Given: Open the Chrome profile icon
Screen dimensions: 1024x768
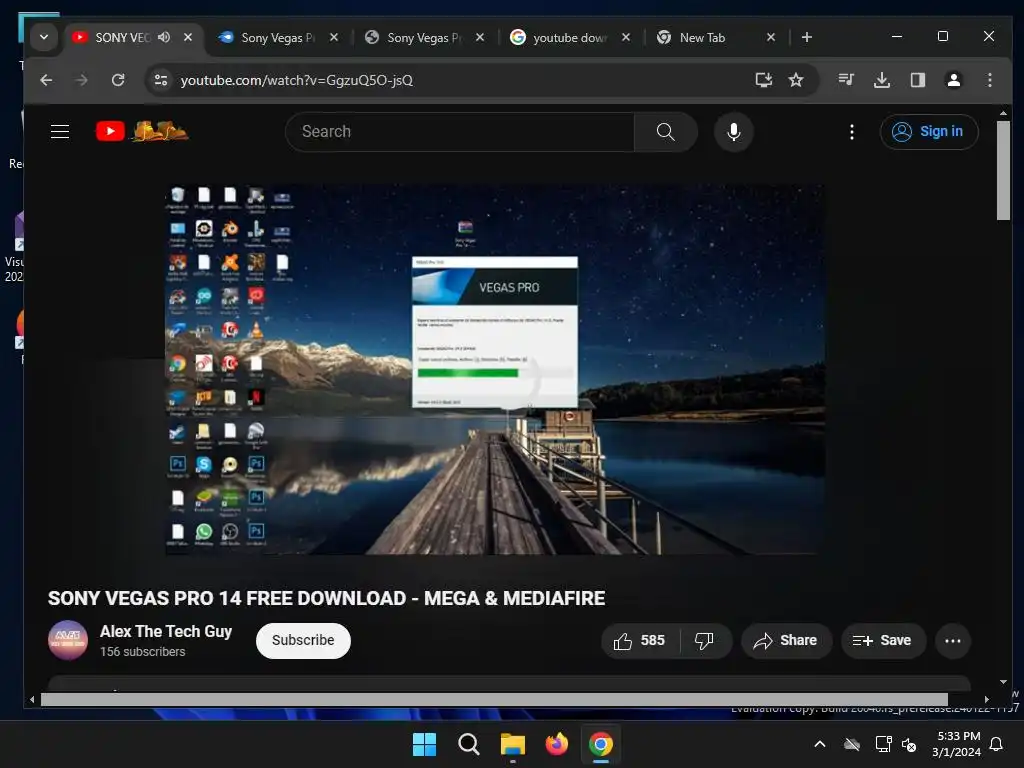Looking at the screenshot, I should (x=953, y=80).
